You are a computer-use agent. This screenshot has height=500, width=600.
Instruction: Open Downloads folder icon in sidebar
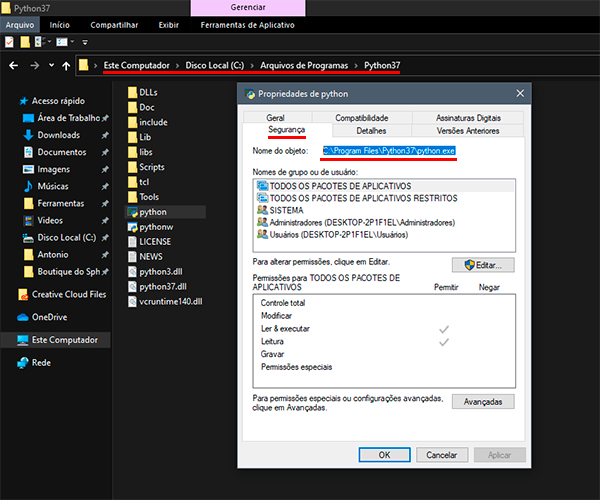click(x=28, y=135)
